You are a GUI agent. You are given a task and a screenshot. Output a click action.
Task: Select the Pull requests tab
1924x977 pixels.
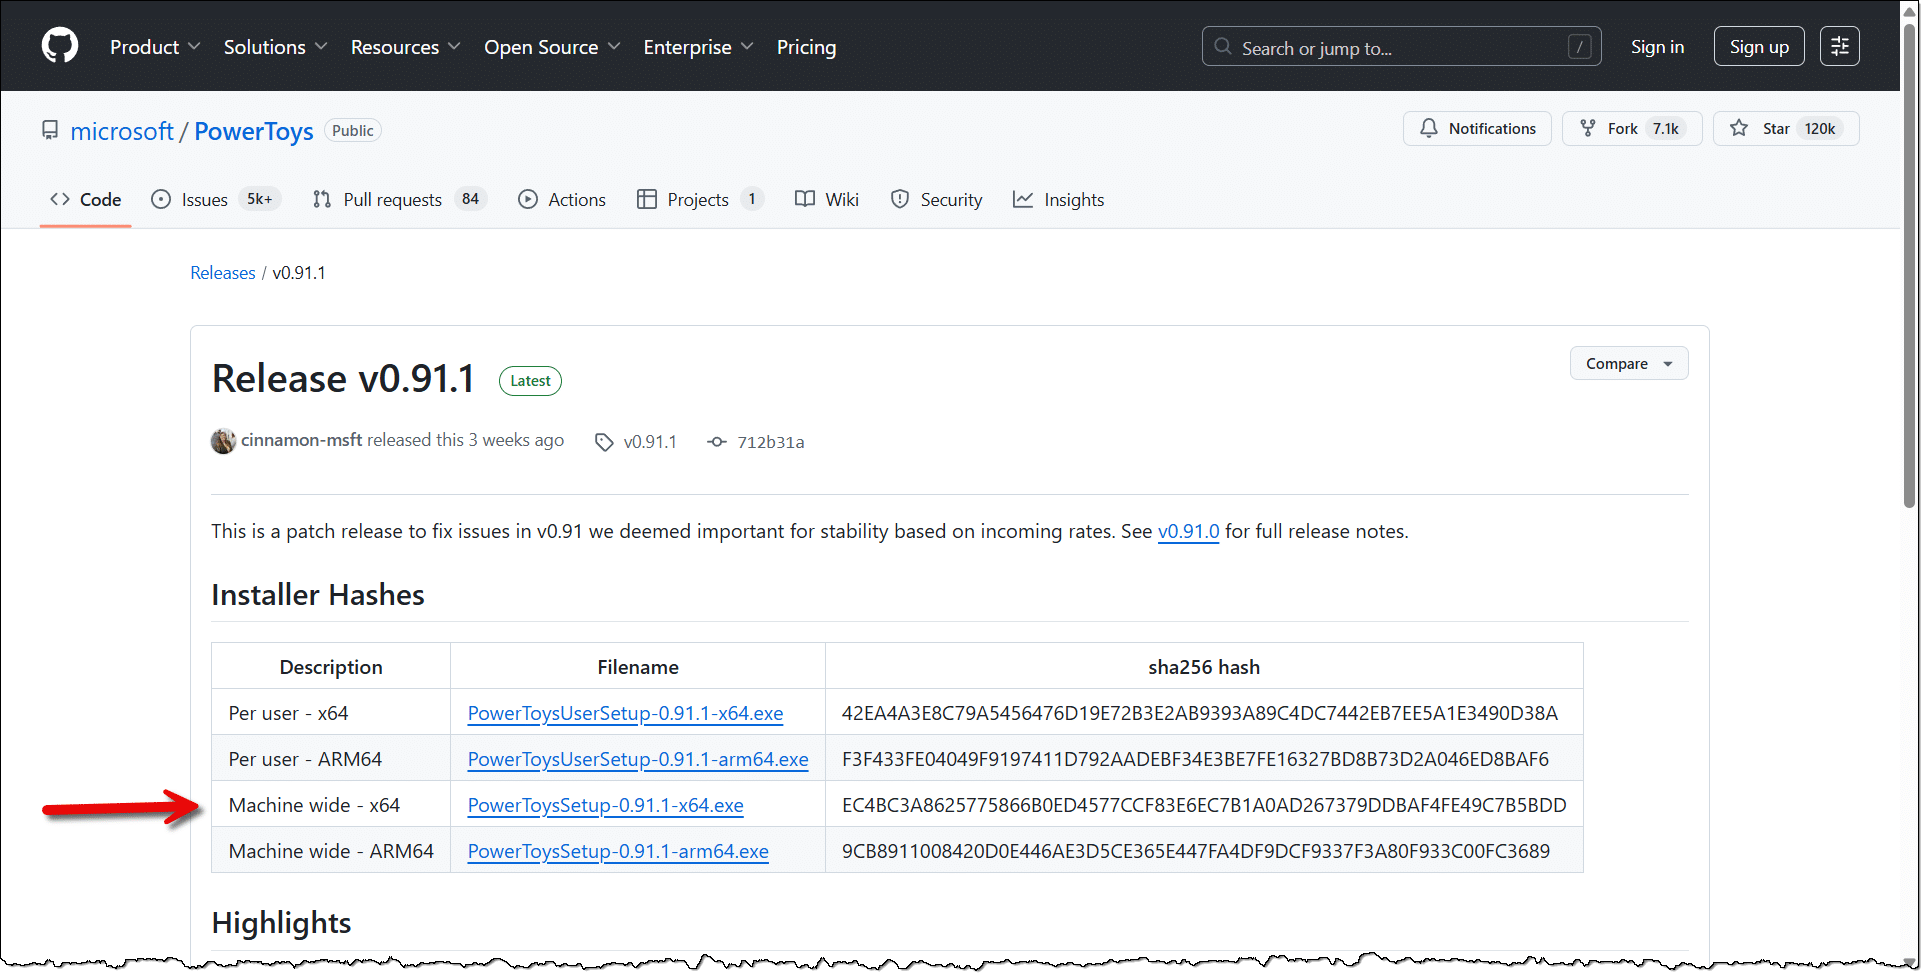tap(399, 200)
